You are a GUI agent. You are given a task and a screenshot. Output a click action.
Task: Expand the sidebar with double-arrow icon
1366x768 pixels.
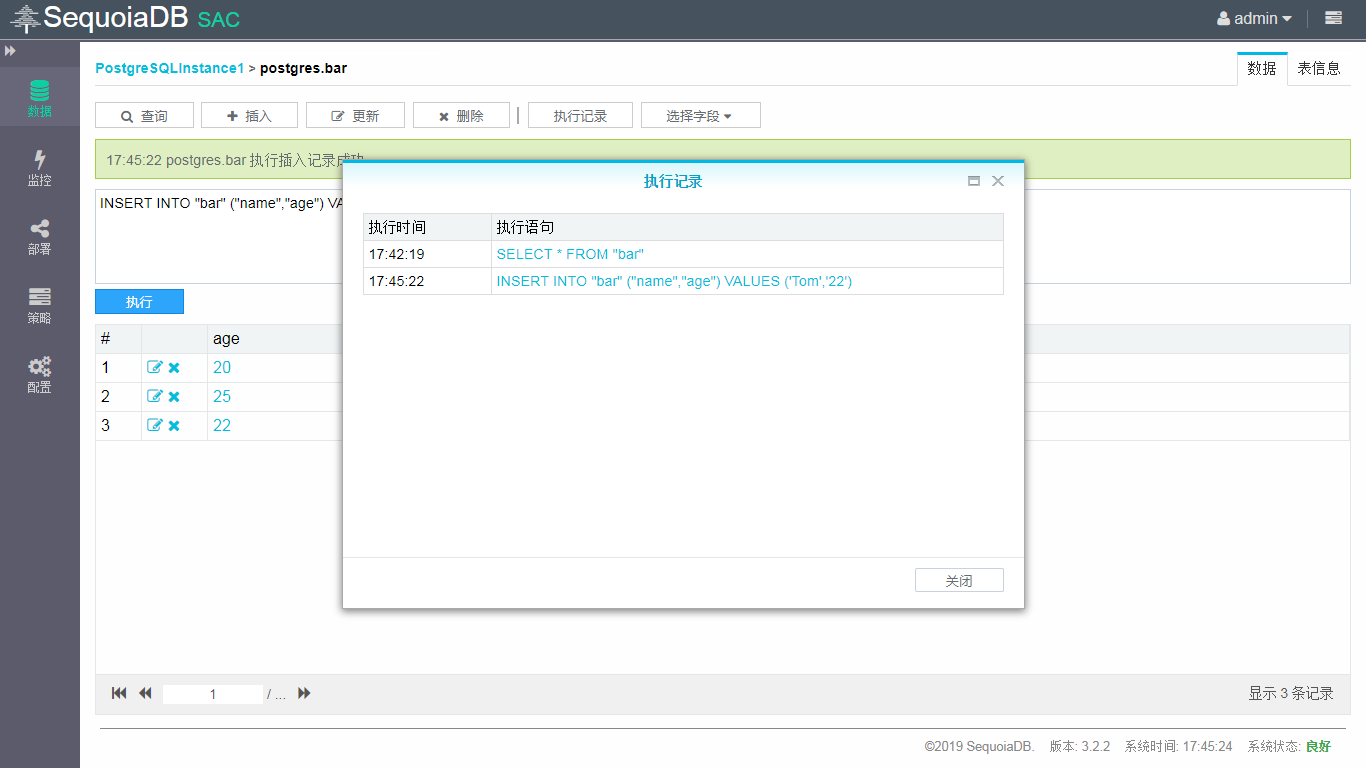10,50
